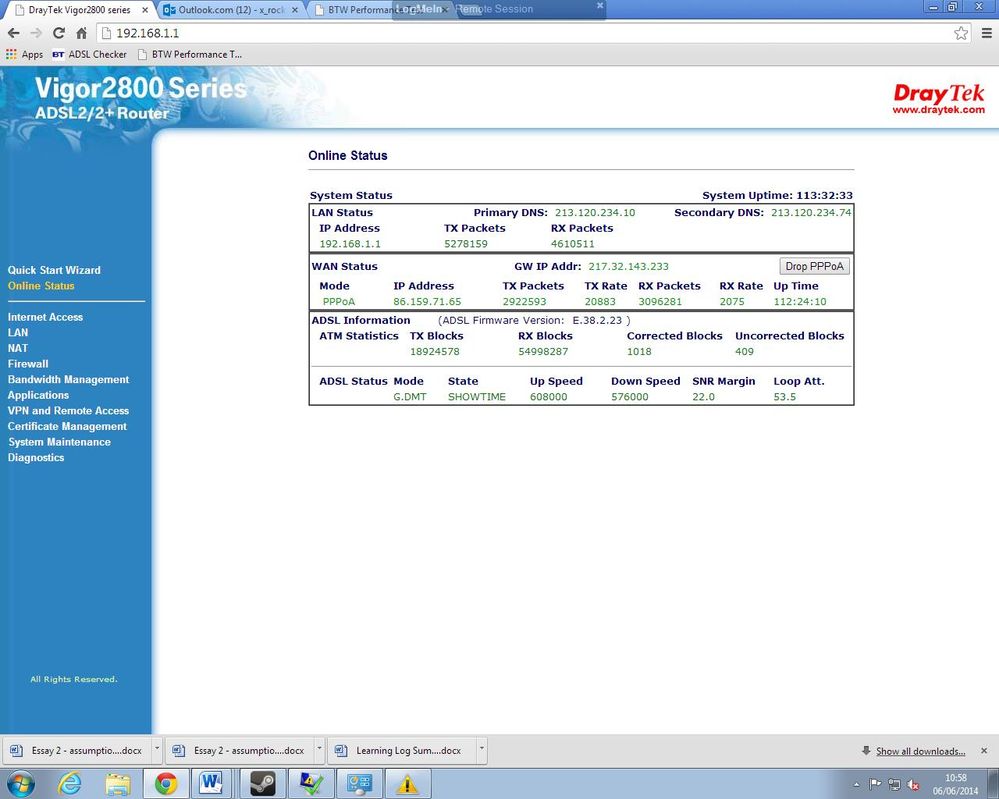The image size is (999, 799).
Task: Open Quick Start Wizard in sidebar
Action: tap(54, 270)
